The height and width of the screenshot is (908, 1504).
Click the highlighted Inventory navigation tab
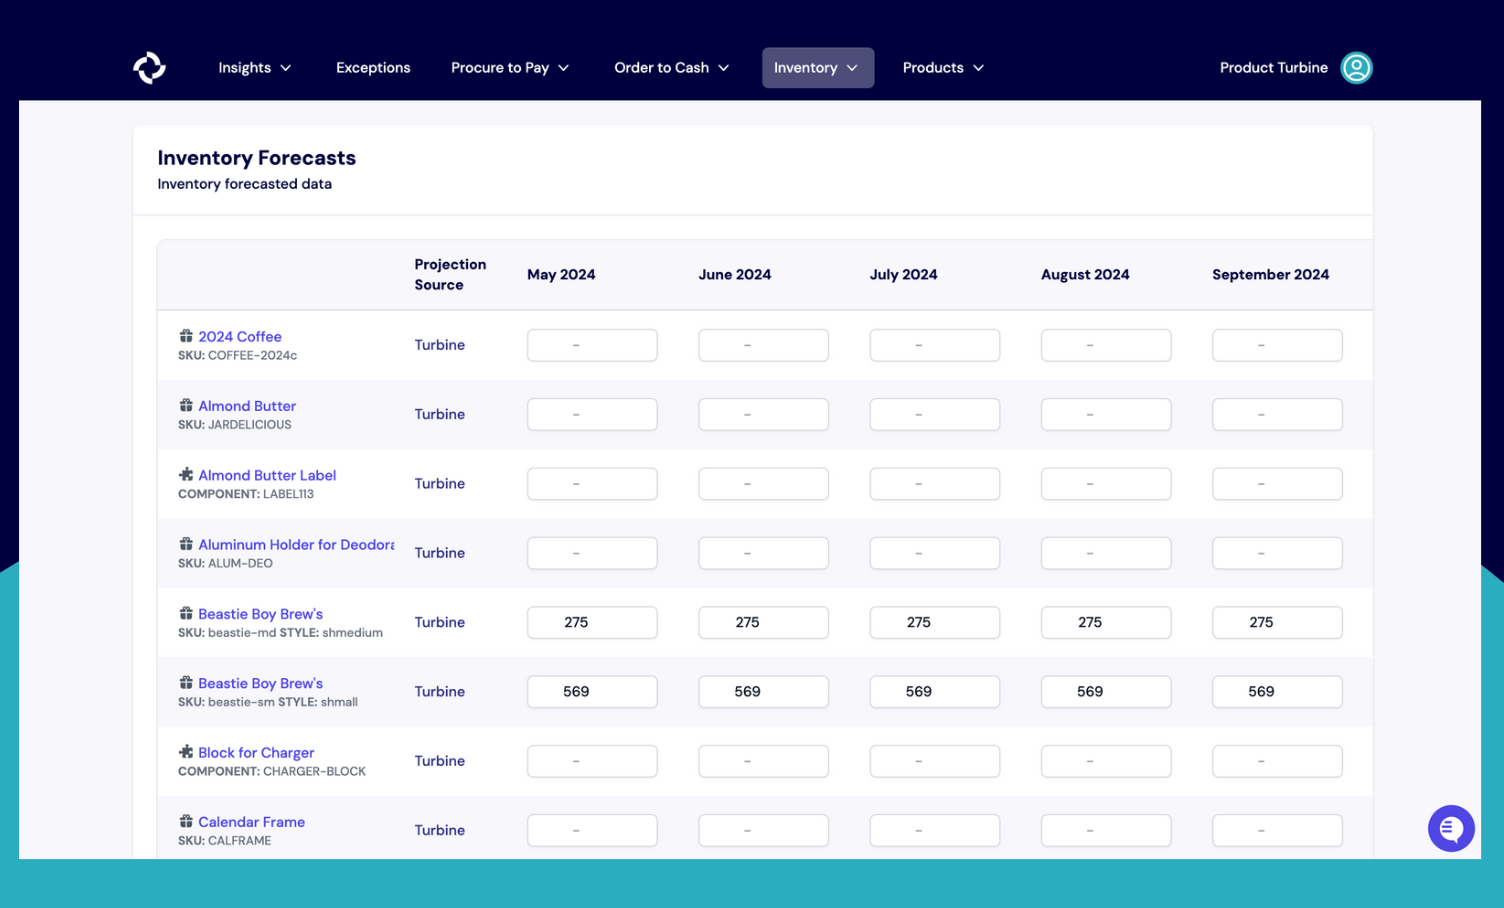click(817, 67)
